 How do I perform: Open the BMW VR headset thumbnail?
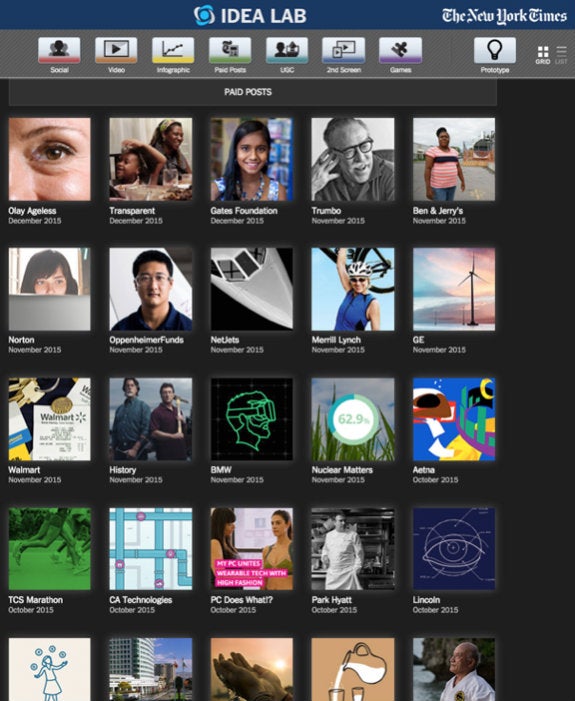[x=252, y=419]
